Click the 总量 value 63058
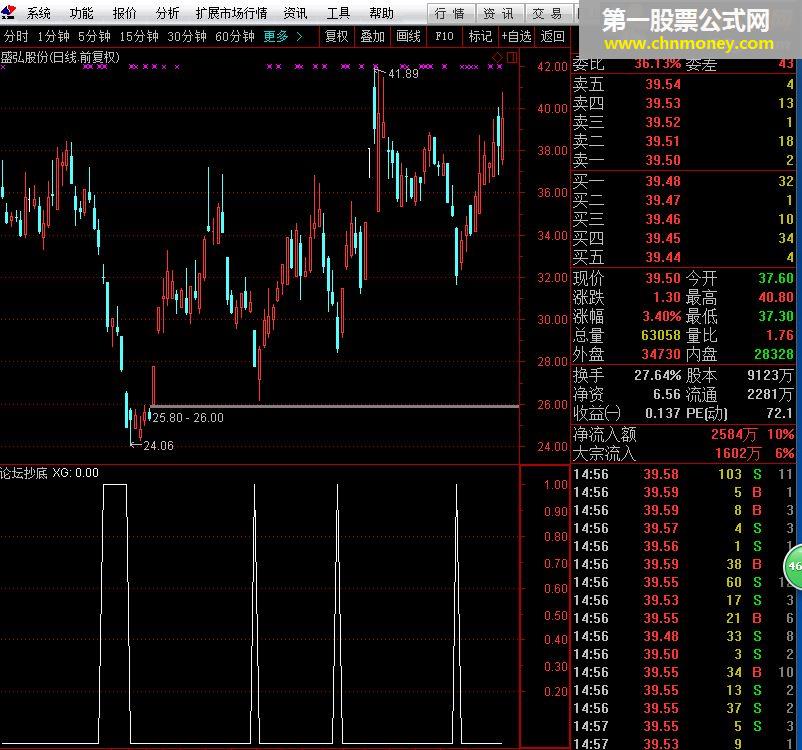The image size is (802, 750). (661, 335)
